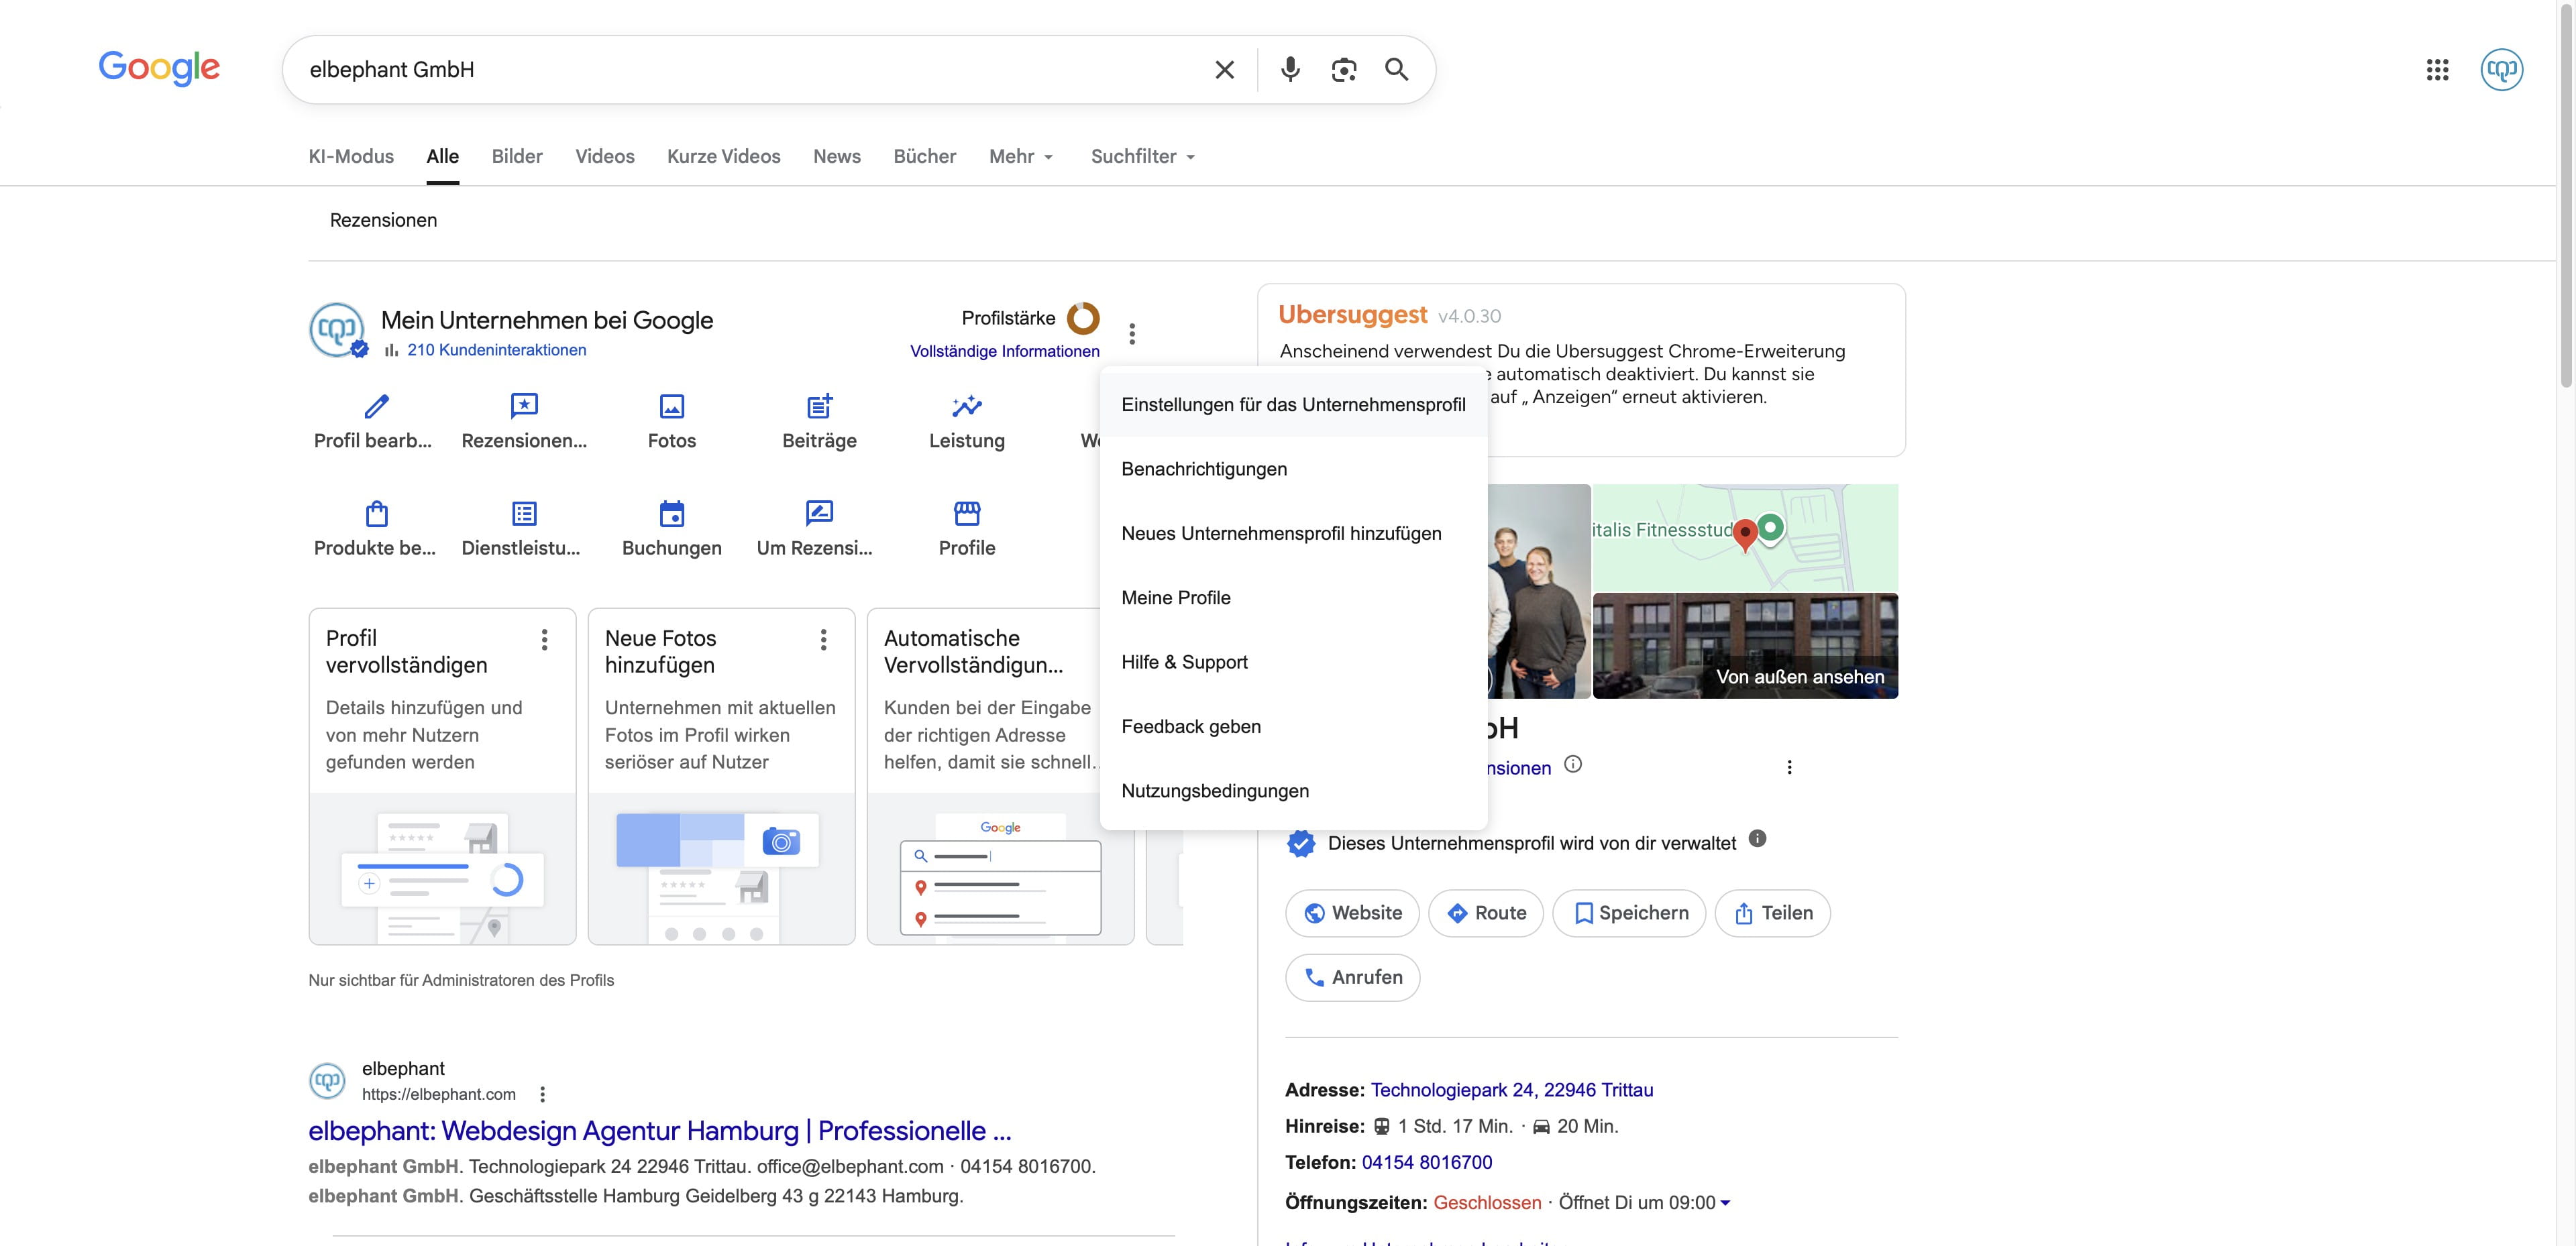This screenshot has width=2576, height=1246.
Task: Switch to the Videos tab
Action: [605, 156]
